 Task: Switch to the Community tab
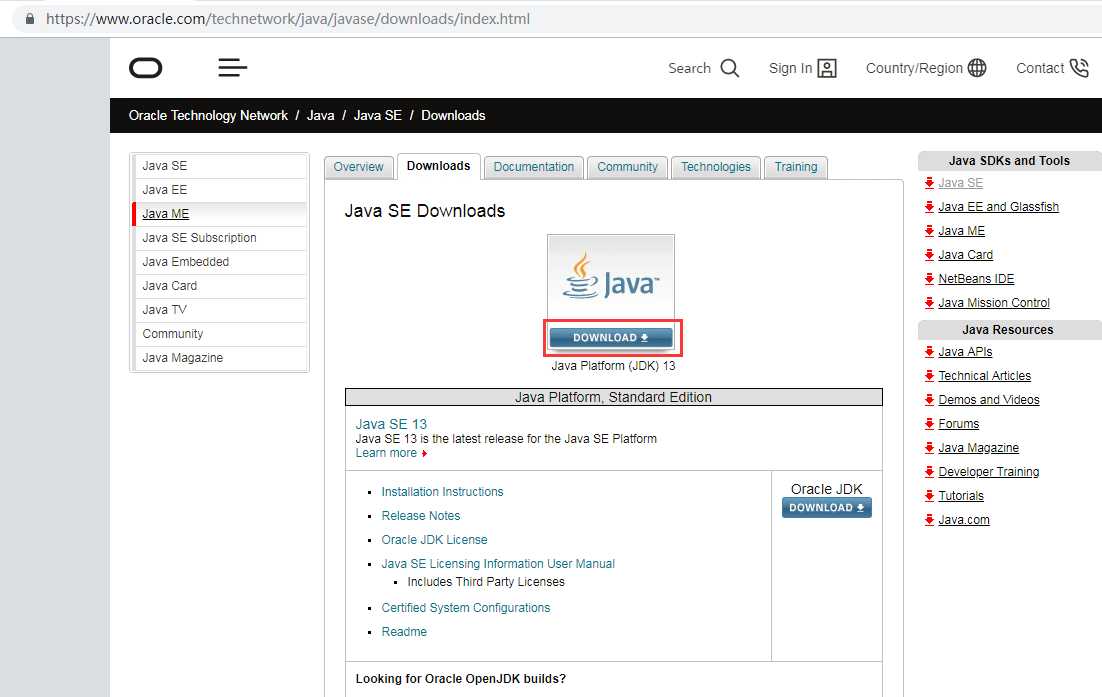pos(628,167)
